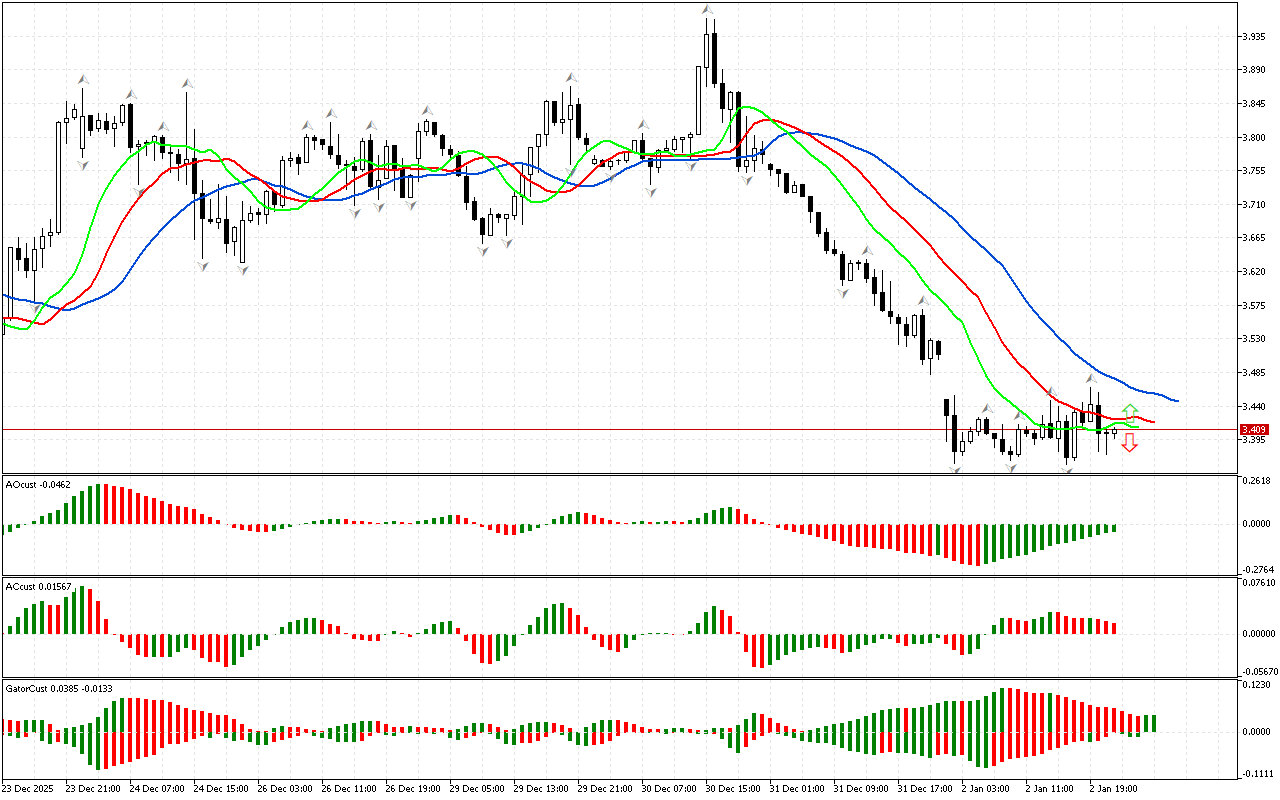Select the fractal arrow above the highest candle
1280x800 pixels.
pos(707,10)
